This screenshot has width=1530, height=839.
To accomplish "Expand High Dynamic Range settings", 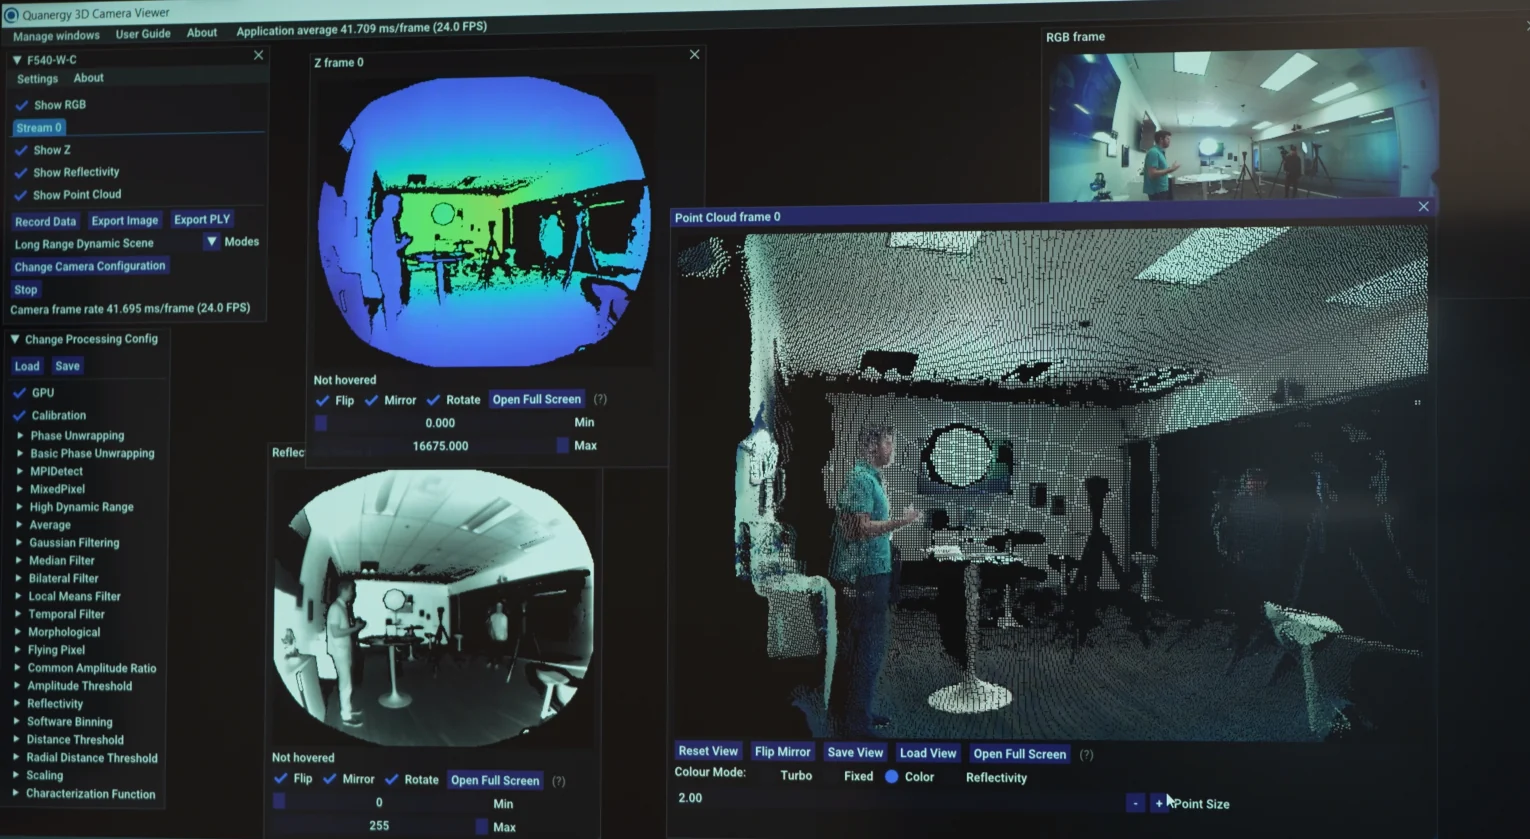I will click(19, 507).
